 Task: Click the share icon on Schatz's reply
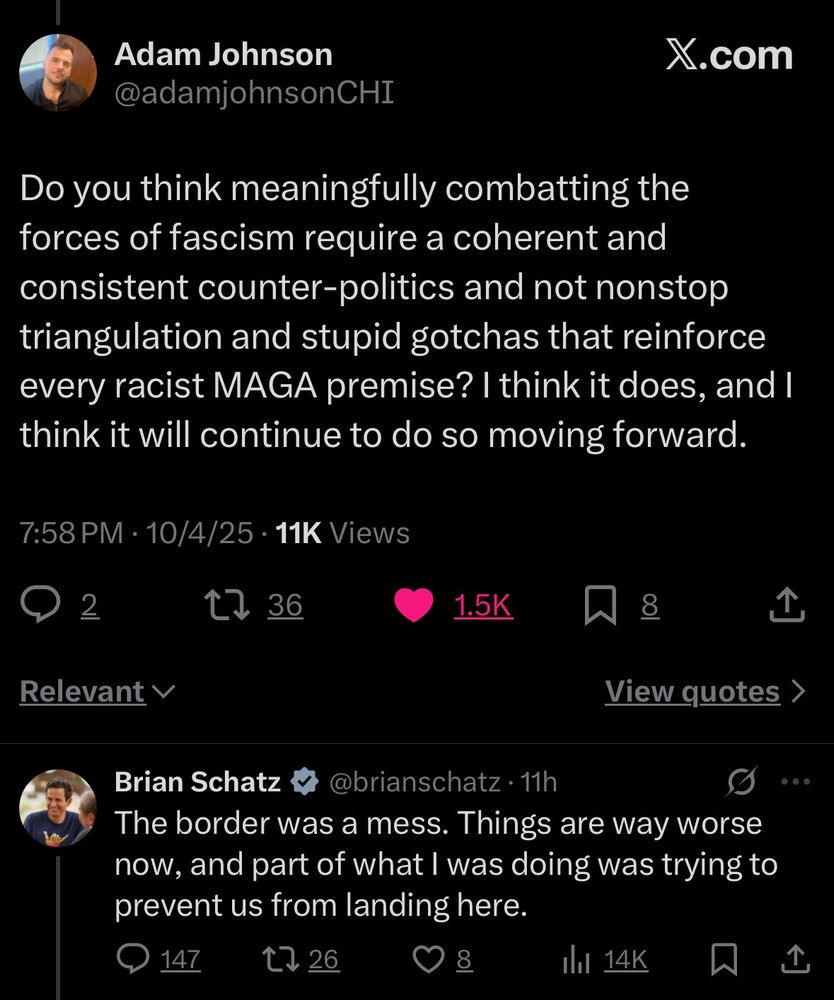tap(794, 960)
